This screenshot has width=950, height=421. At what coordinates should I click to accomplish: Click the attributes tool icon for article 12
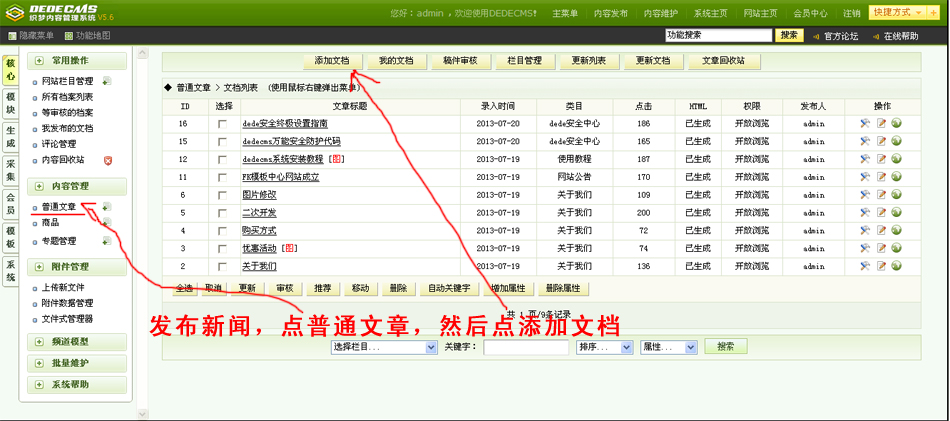tap(865, 160)
